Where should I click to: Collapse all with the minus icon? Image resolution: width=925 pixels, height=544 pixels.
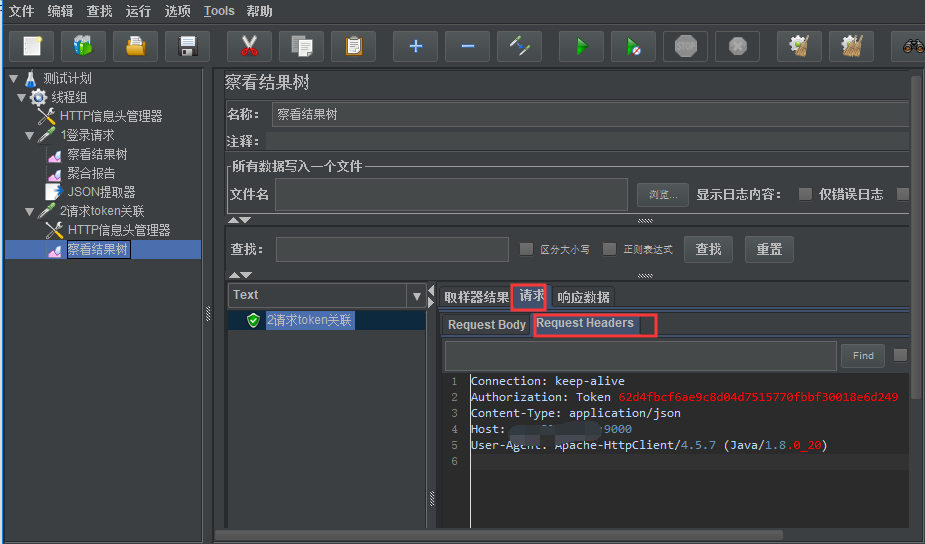click(x=467, y=46)
